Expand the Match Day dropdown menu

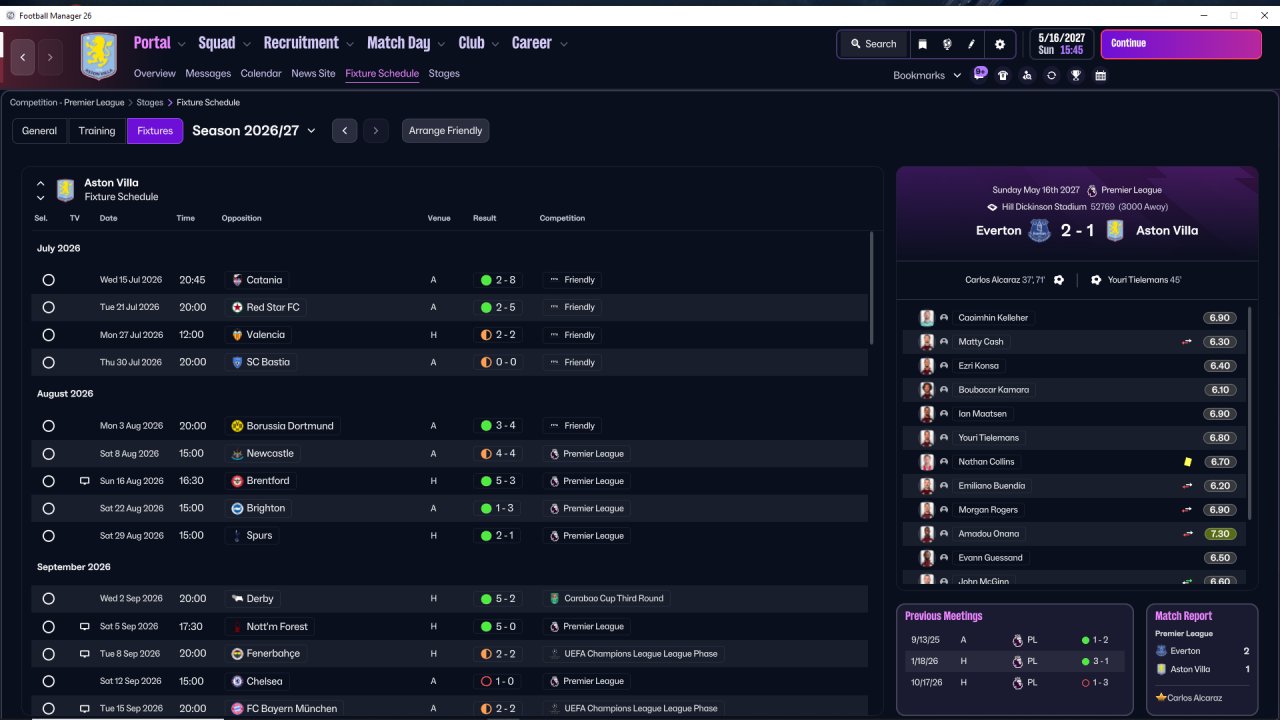(406, 43)
